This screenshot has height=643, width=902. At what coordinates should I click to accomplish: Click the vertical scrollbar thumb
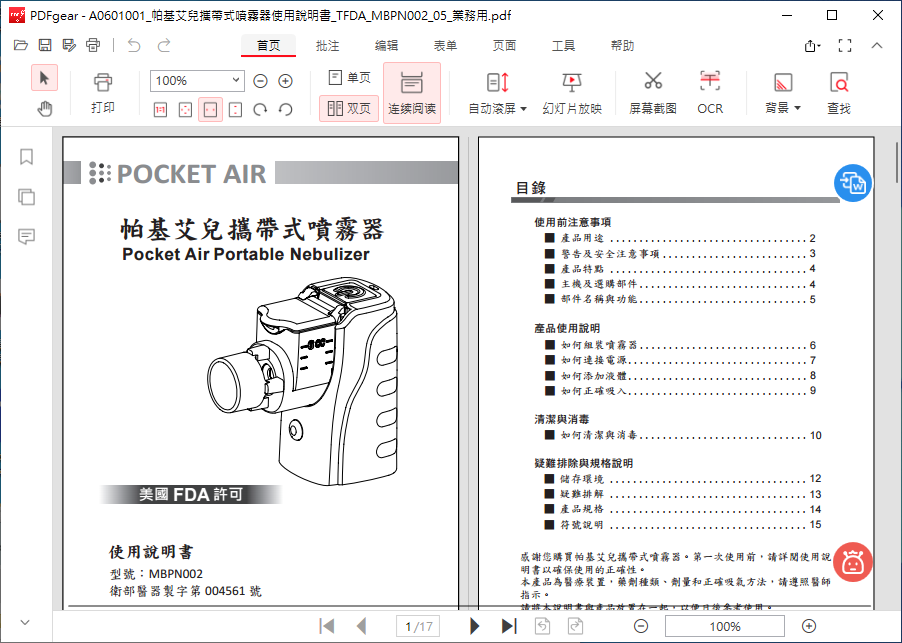tap(897, 162)
